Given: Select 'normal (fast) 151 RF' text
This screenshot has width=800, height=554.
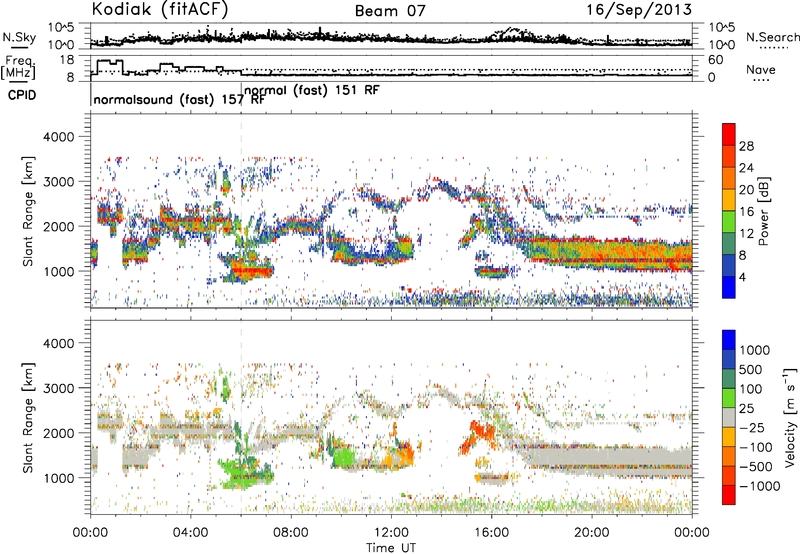Looking at the screenshot, I should 312,90.
